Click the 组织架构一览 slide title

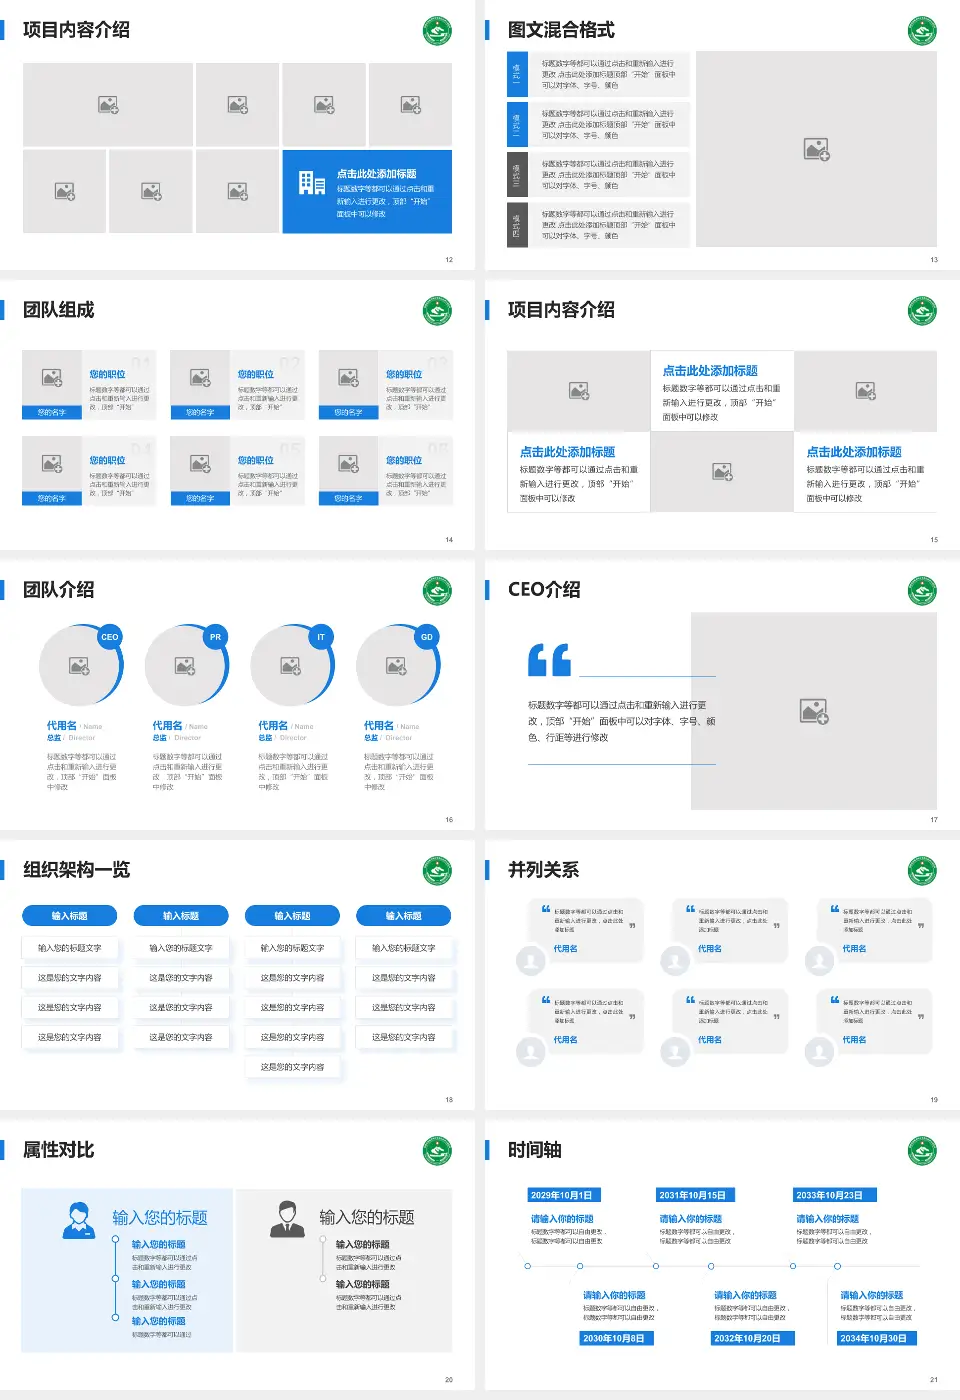point(77,870)
